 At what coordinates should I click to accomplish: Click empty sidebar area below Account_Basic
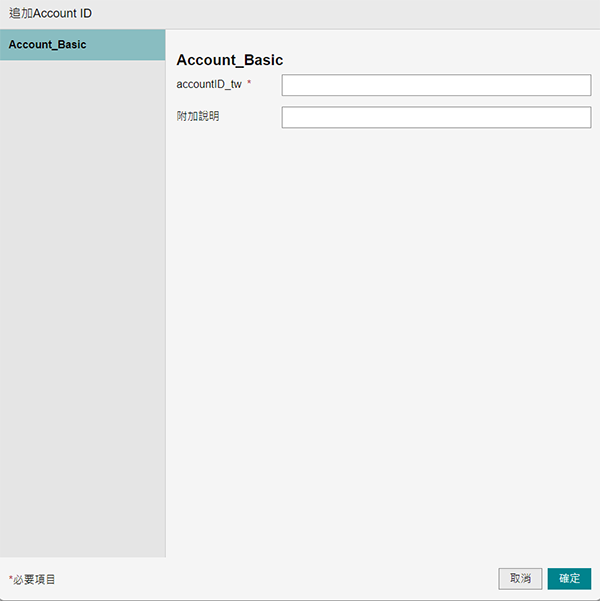coord(82,300)
